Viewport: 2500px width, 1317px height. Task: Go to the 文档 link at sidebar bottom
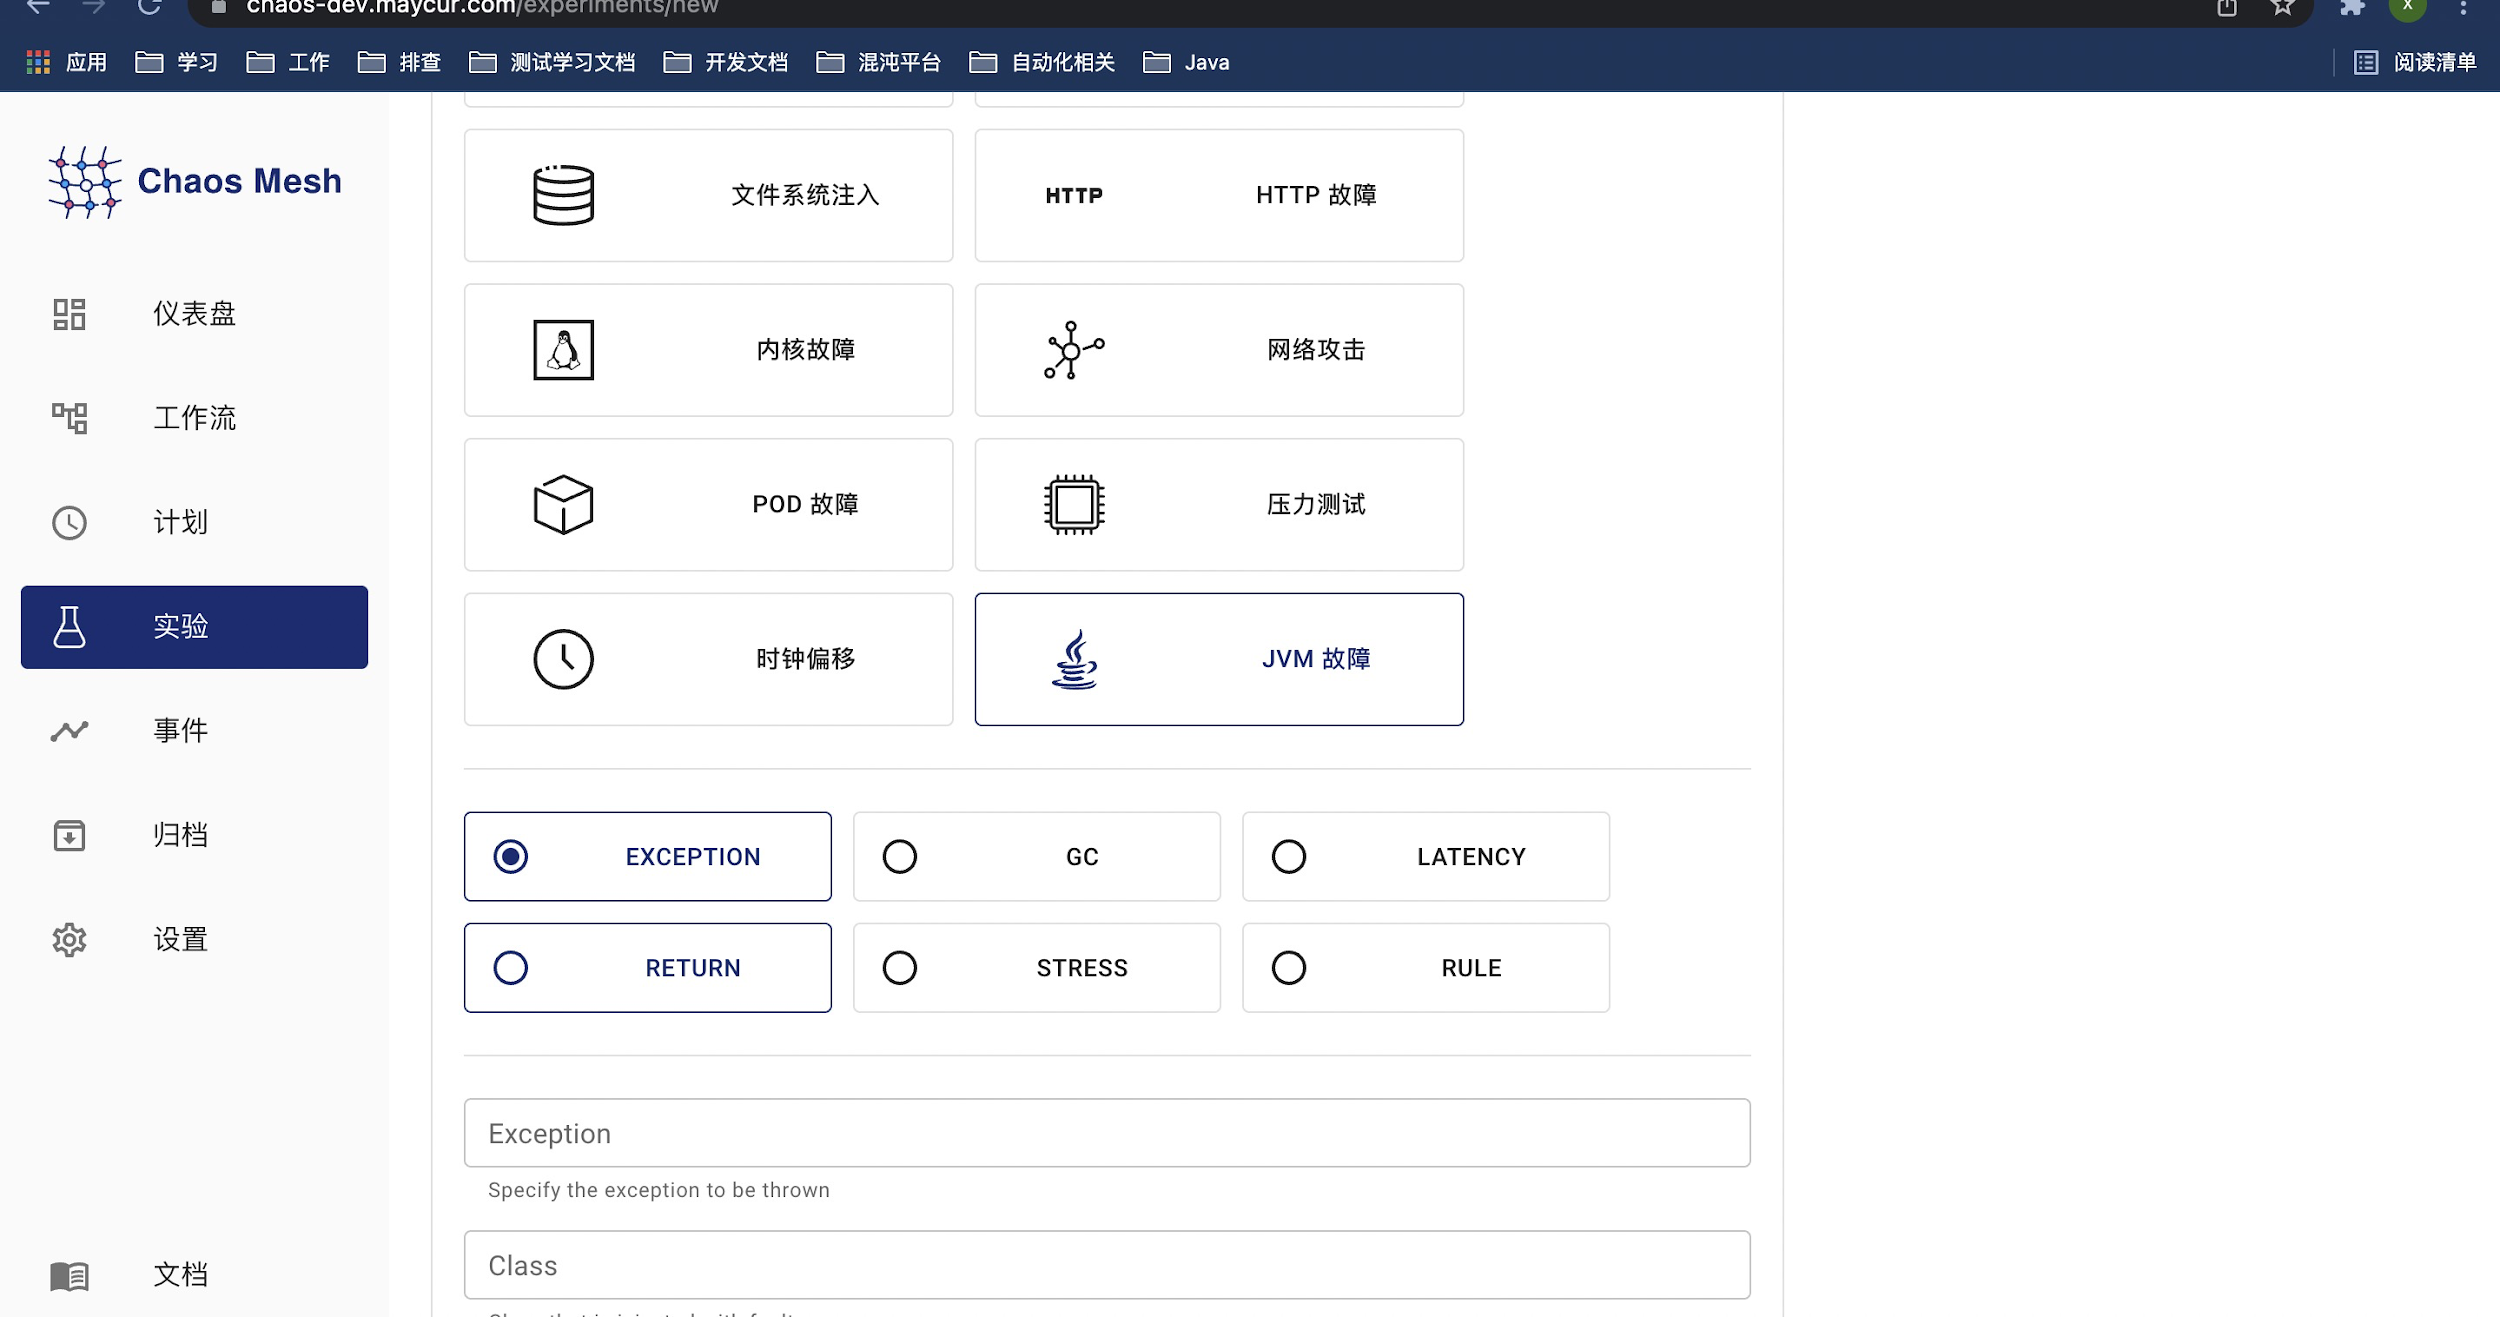pyautogui.click(x=180, y=1274)
